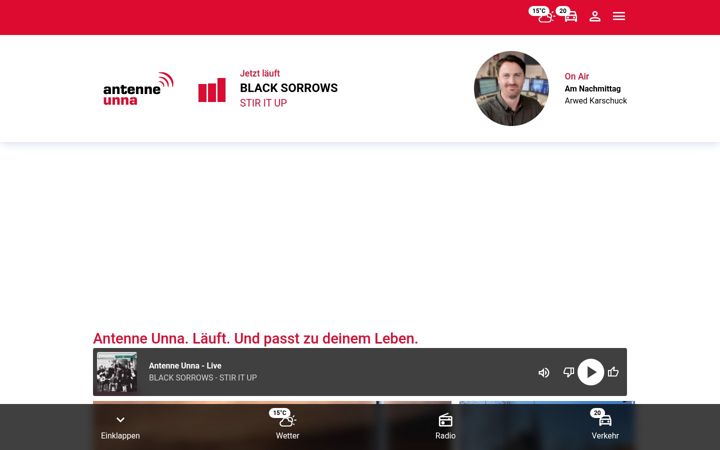Collapse bottom bar with Einklappen
Screen dimensions: 720x450
pyautogui.click(x=120, y=427)
